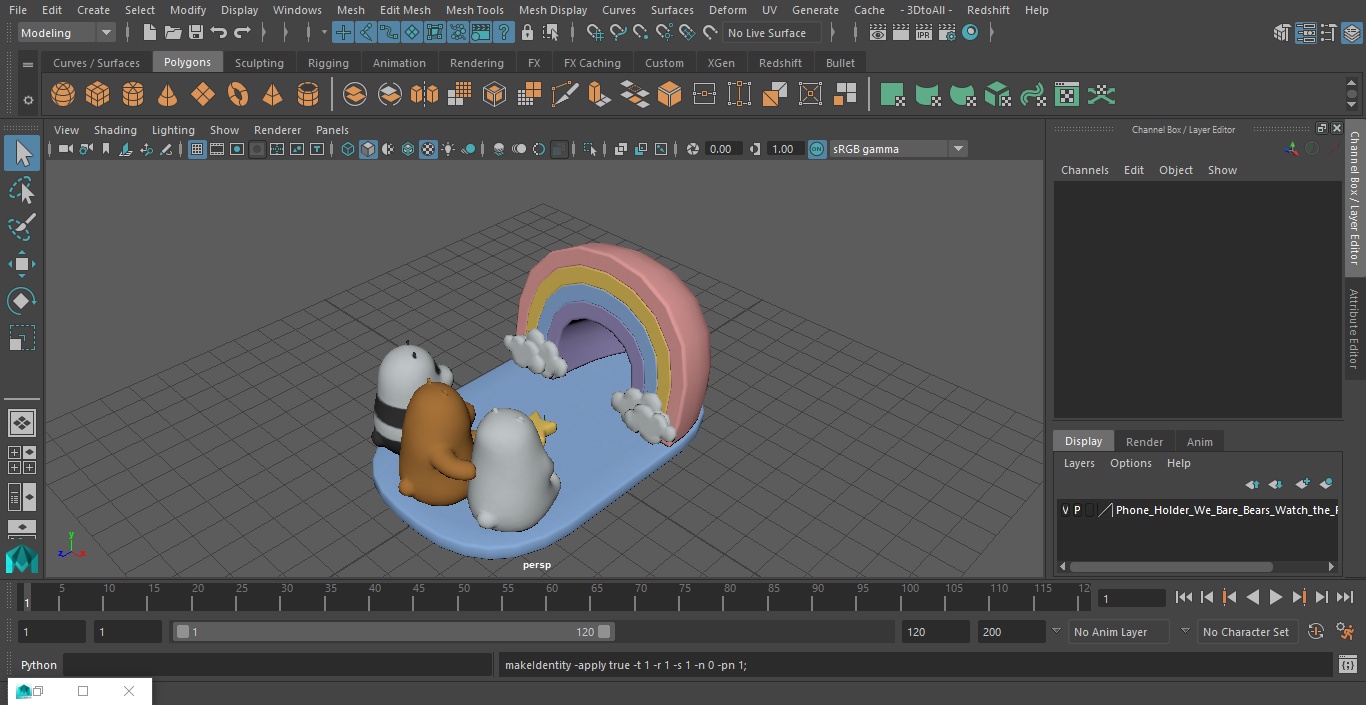Image resolution: width=1366 pixels, height=705 pixels.
Task: Create a polygon plane from the shelf
Action: tap(203, 95)
